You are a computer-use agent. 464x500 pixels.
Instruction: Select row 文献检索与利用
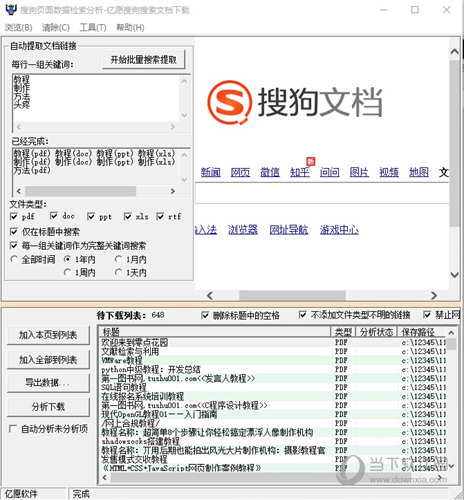273,351
